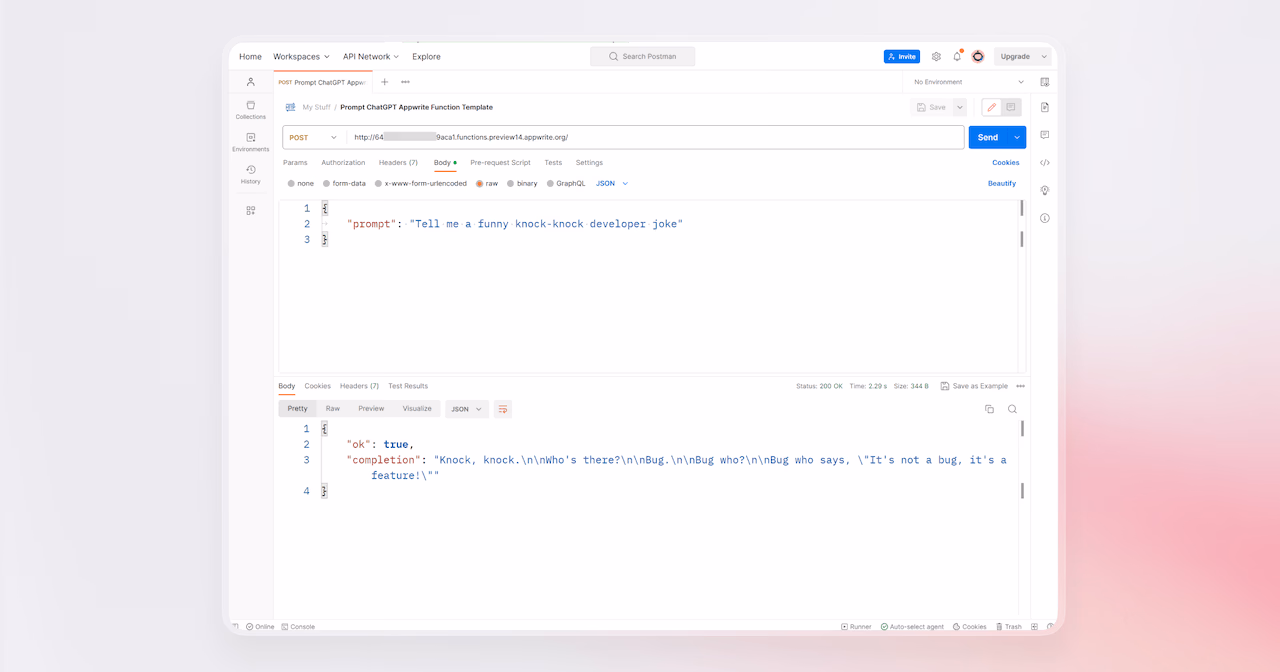Click the new tab plus icon
Viewport: 1280px width, 672px height.
pos(384,82)
